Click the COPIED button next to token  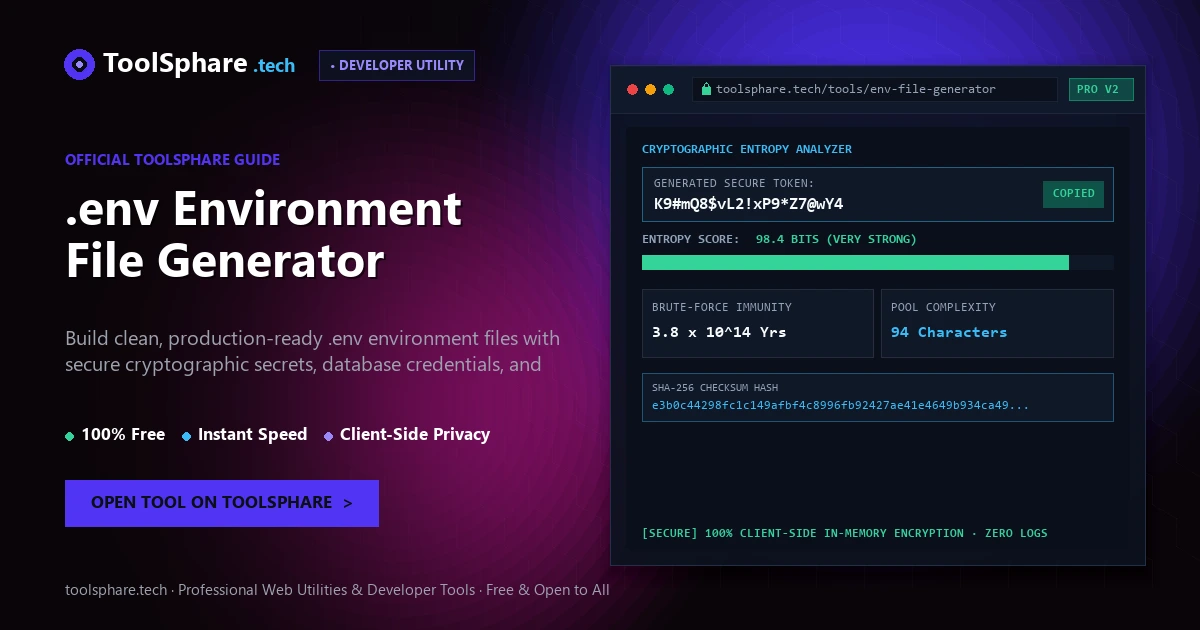tap(1073, 194)
